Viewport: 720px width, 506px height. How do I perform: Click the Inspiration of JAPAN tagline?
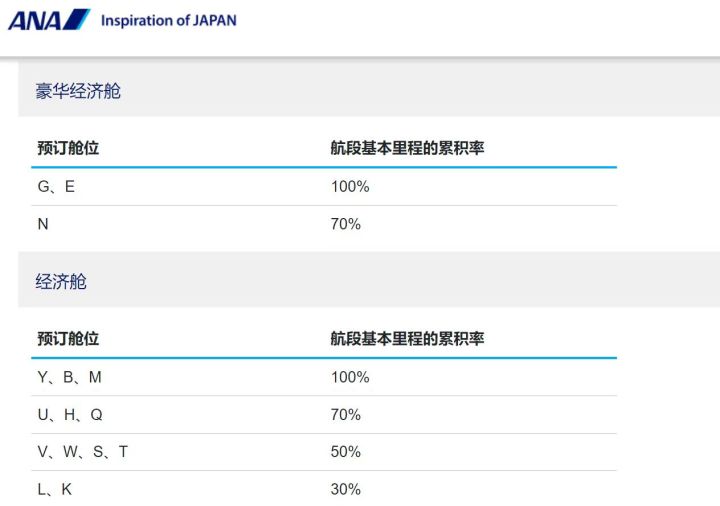[x=169, y=21]
